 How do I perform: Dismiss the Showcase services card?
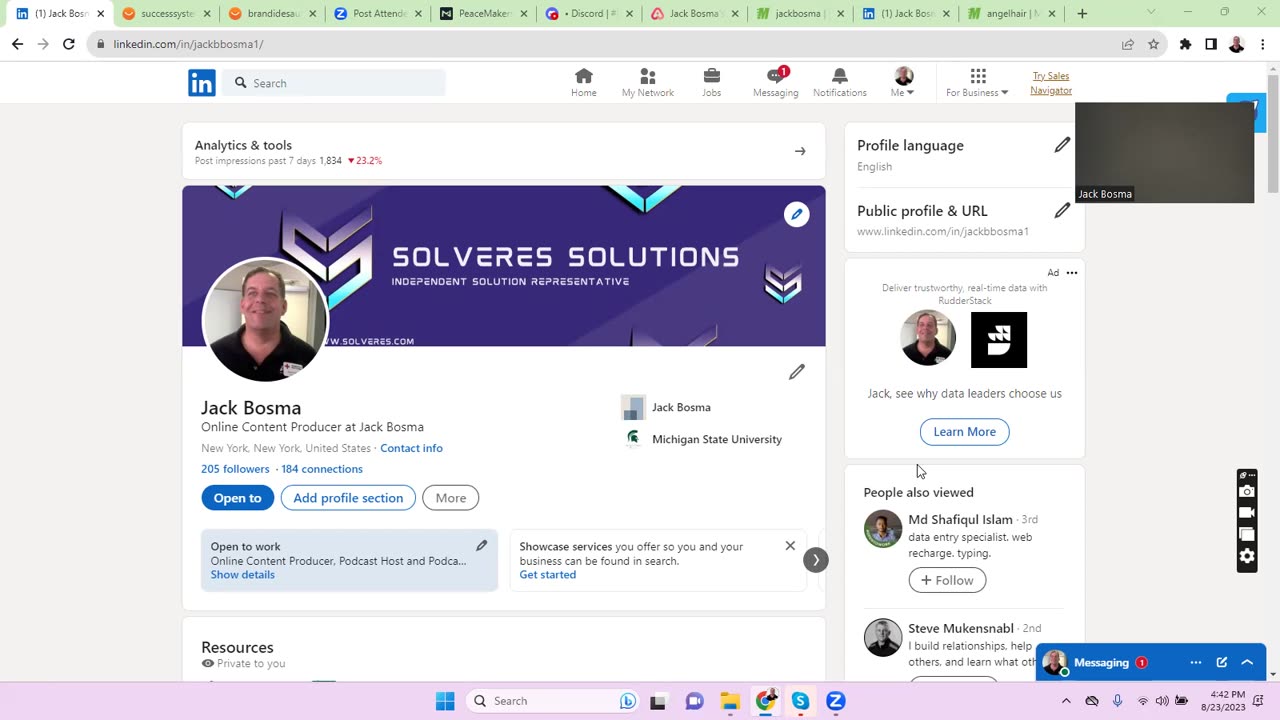tap(790, 546)
